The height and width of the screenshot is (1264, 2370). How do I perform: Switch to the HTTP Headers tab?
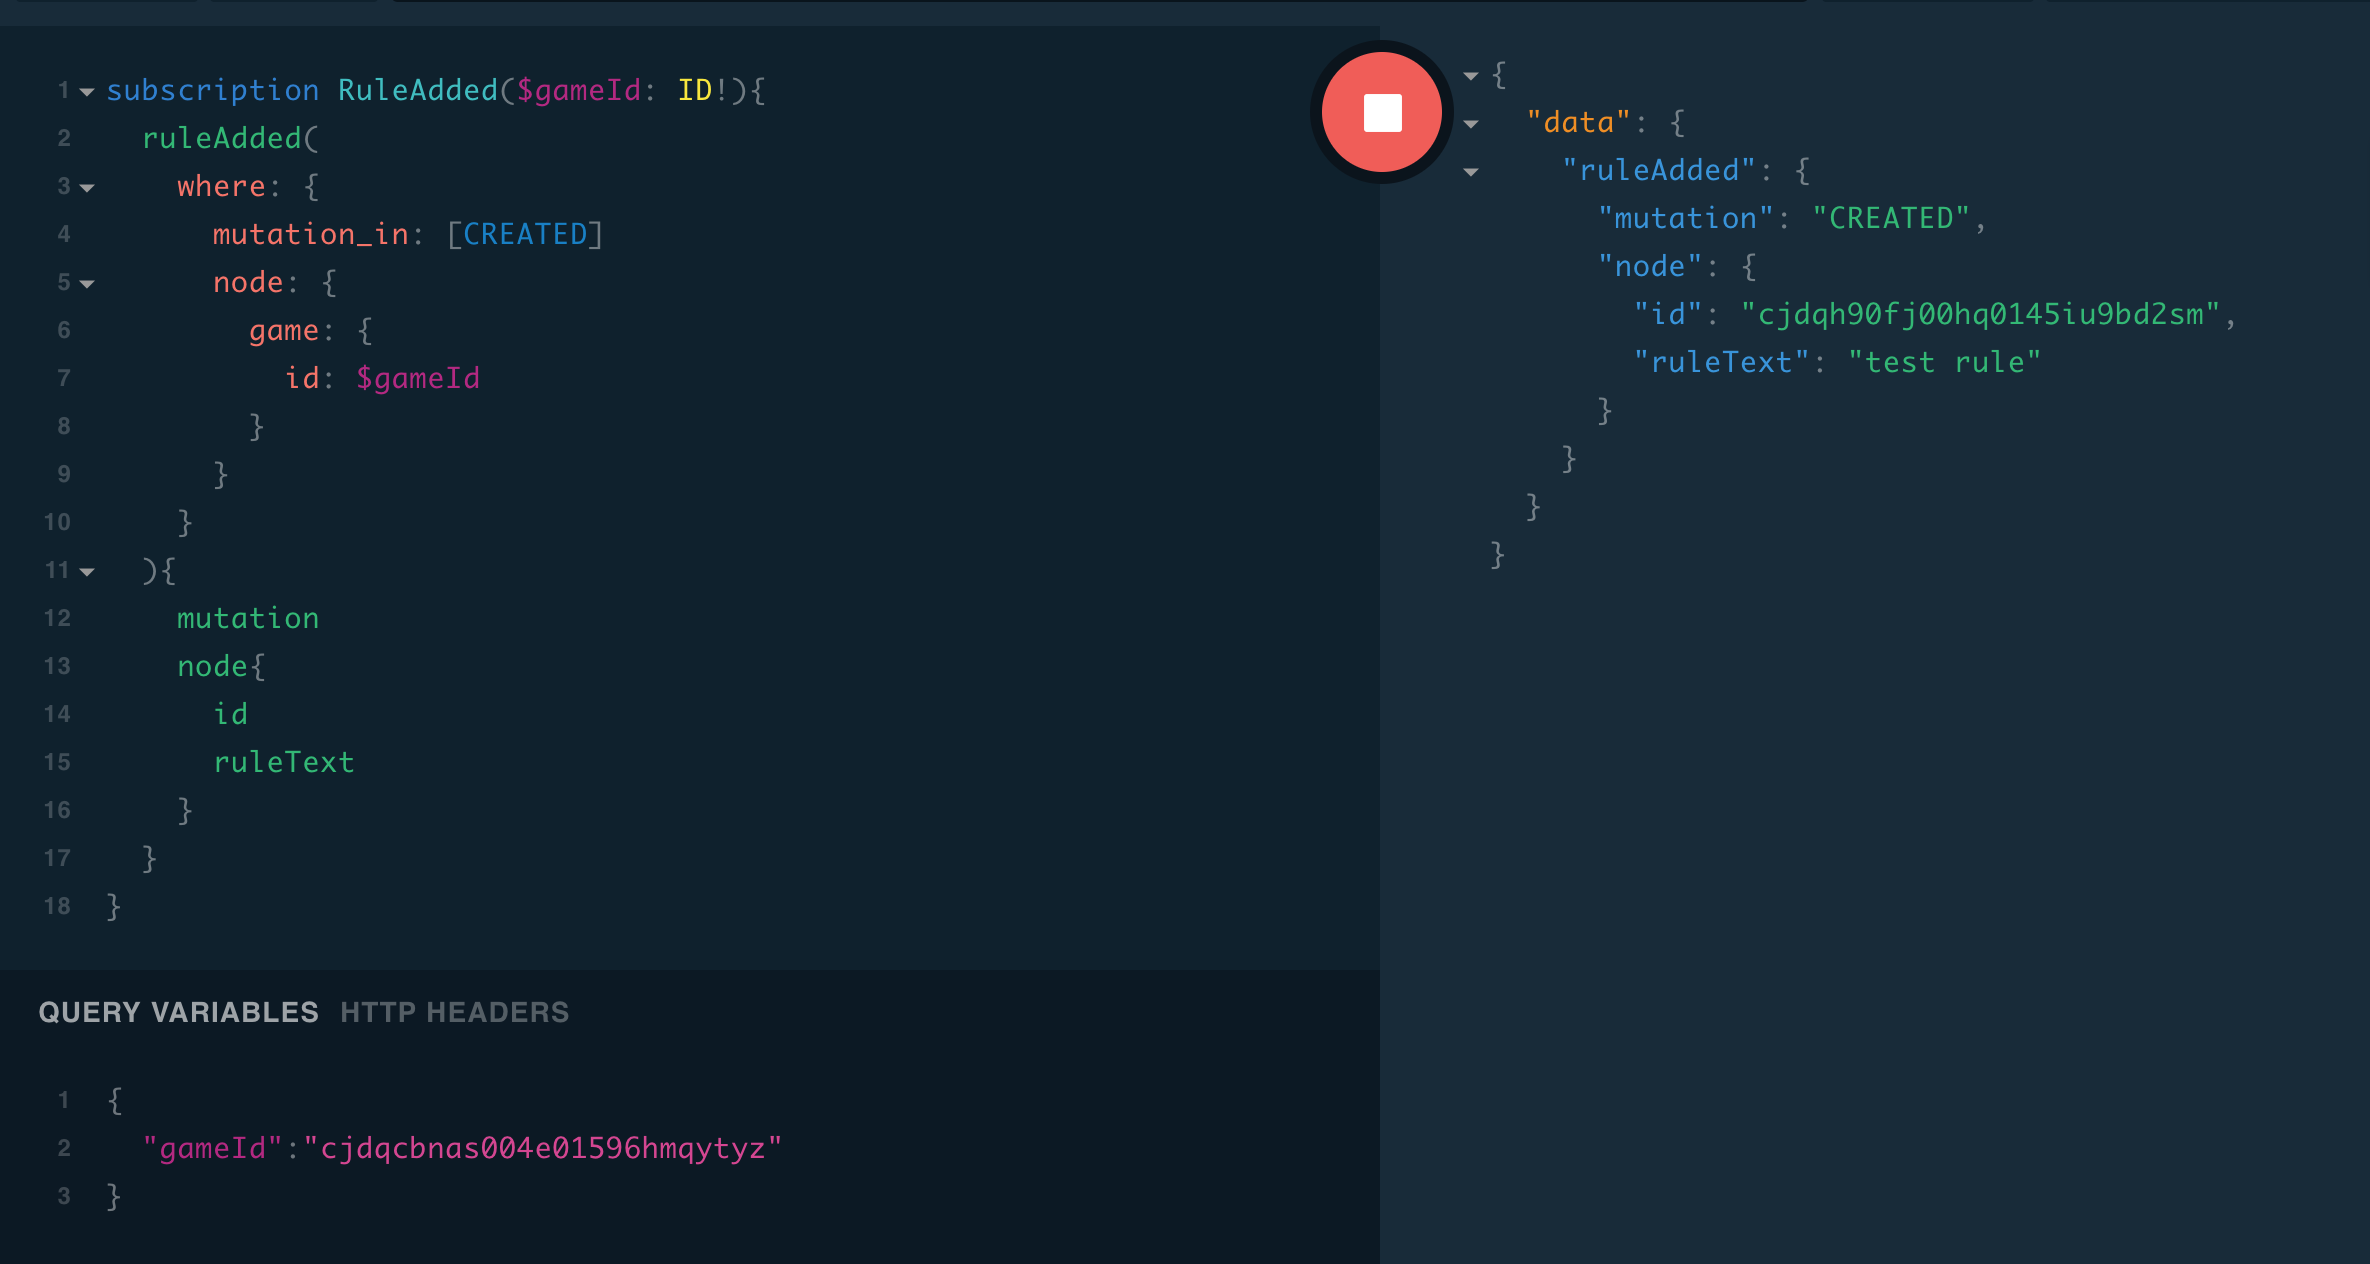point(454,1012)
